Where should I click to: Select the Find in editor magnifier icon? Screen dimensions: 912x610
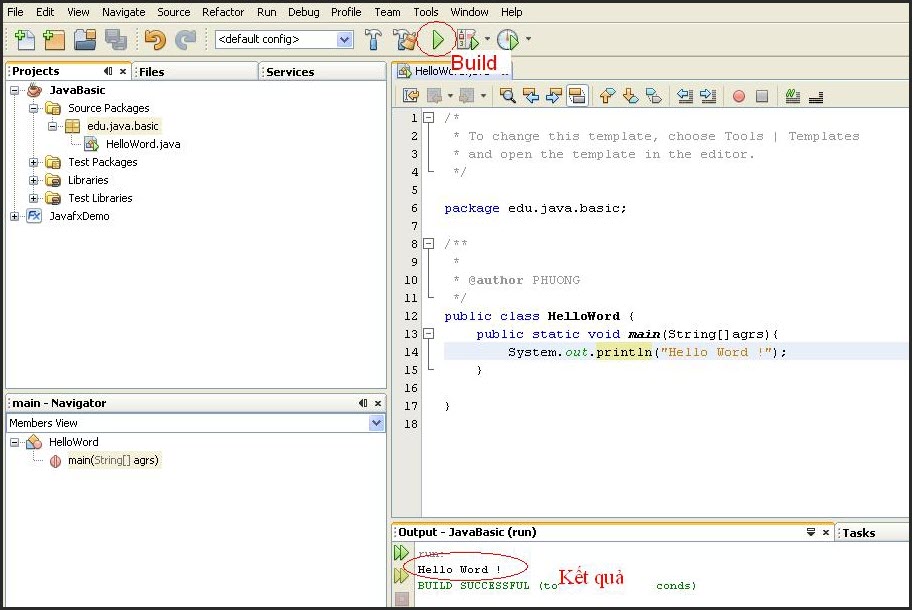click(508, 94)
